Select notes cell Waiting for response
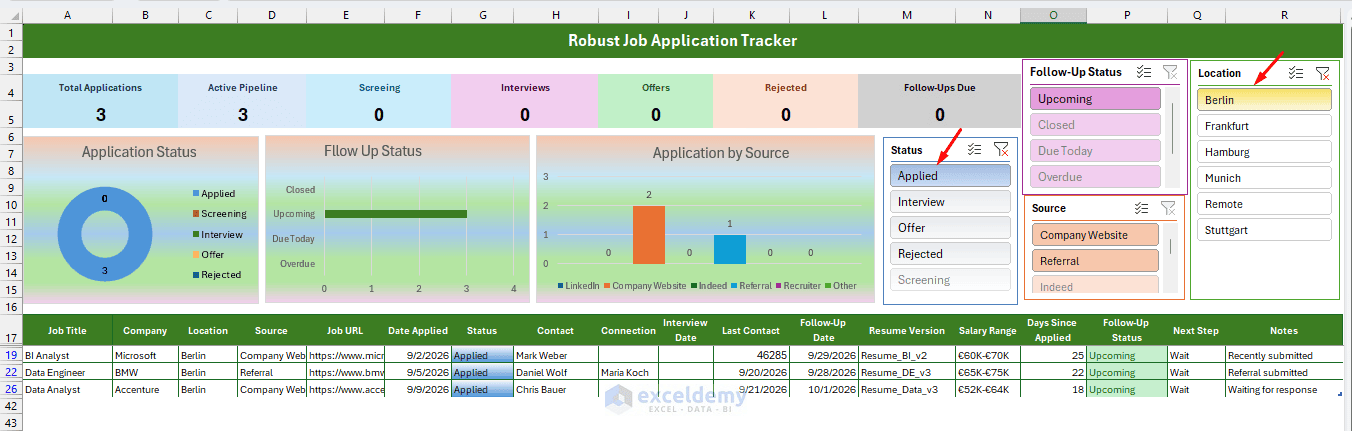Screen dimensions: 1352x431 pos(1284,389)
